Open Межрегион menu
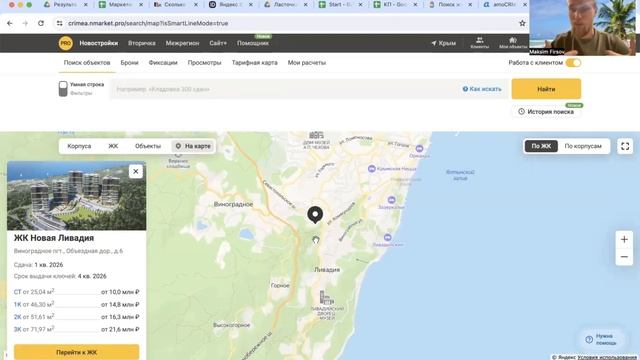 [182, 43]
